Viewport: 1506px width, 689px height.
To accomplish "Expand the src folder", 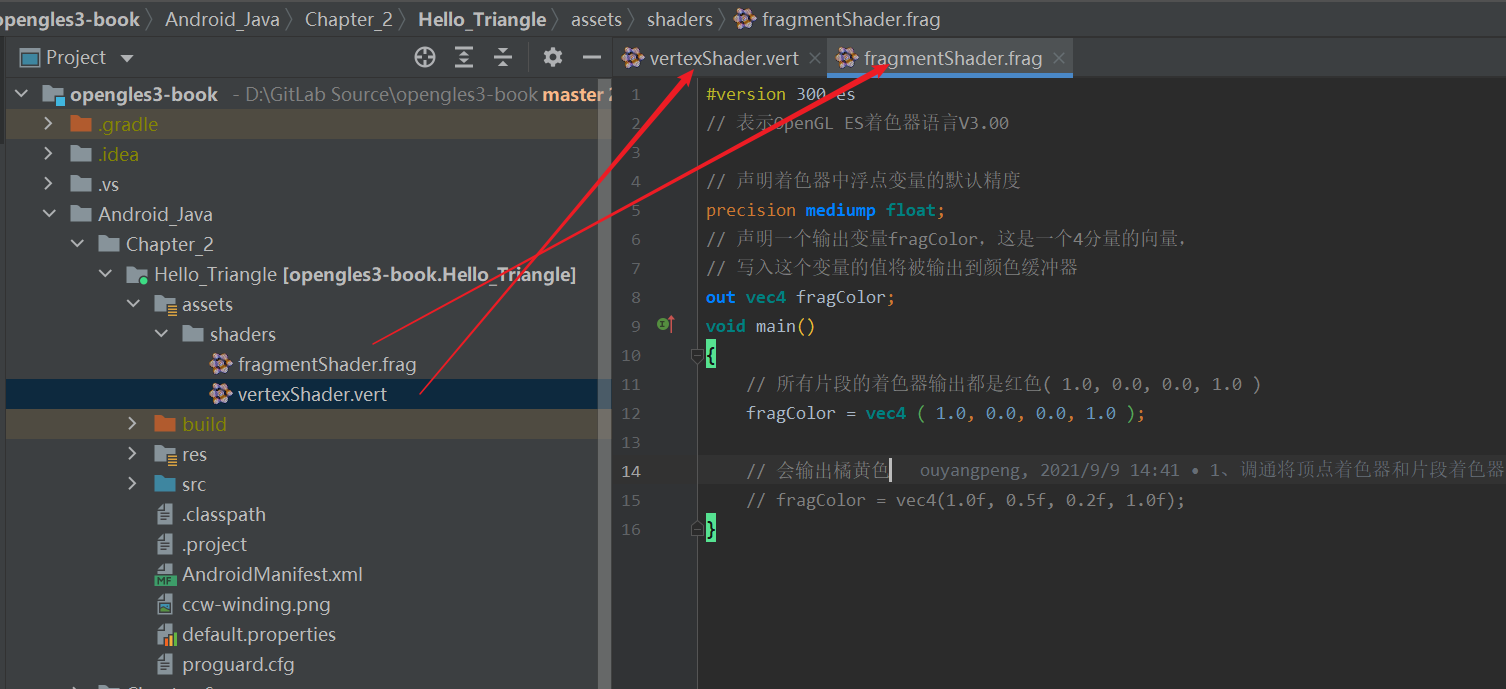I will click(x=132, y=484).
